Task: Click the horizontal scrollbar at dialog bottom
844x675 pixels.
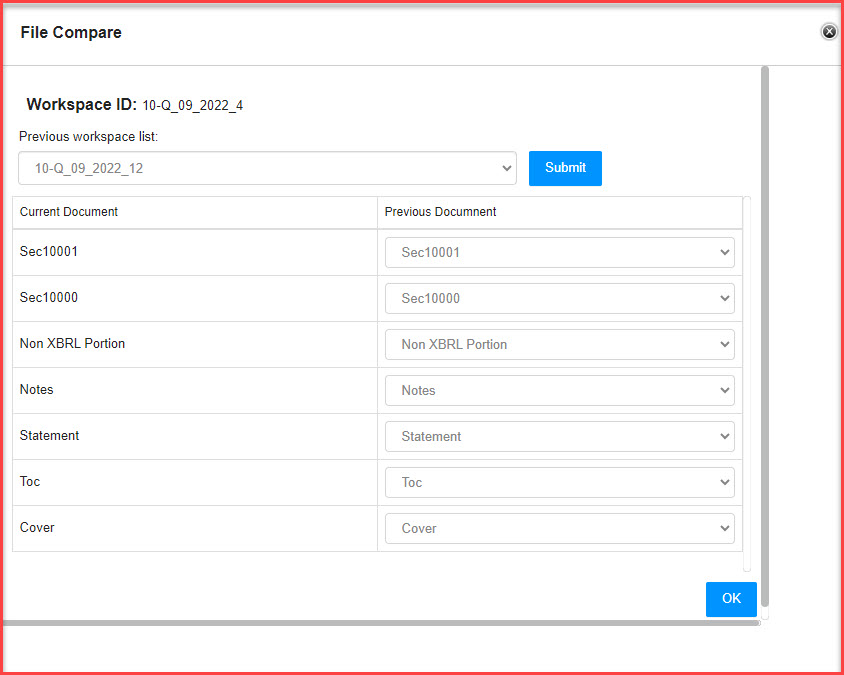Action: point(381,623)
